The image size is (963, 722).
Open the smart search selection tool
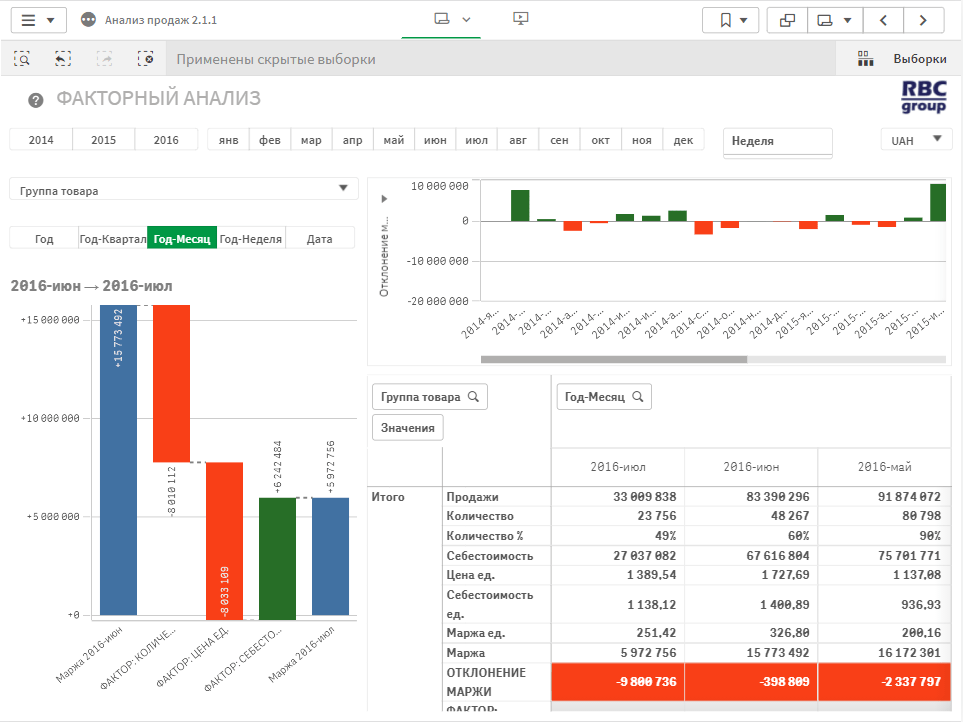point(21,59)
